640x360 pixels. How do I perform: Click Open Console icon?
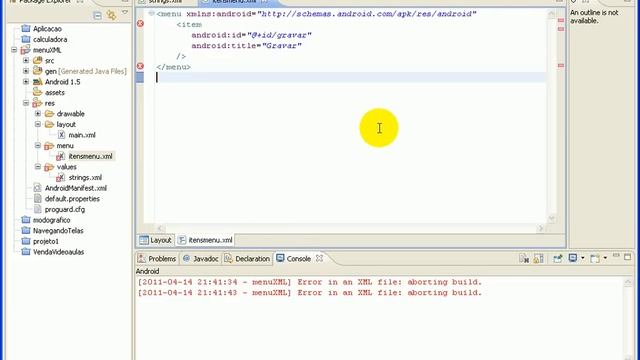click(595, 258)
